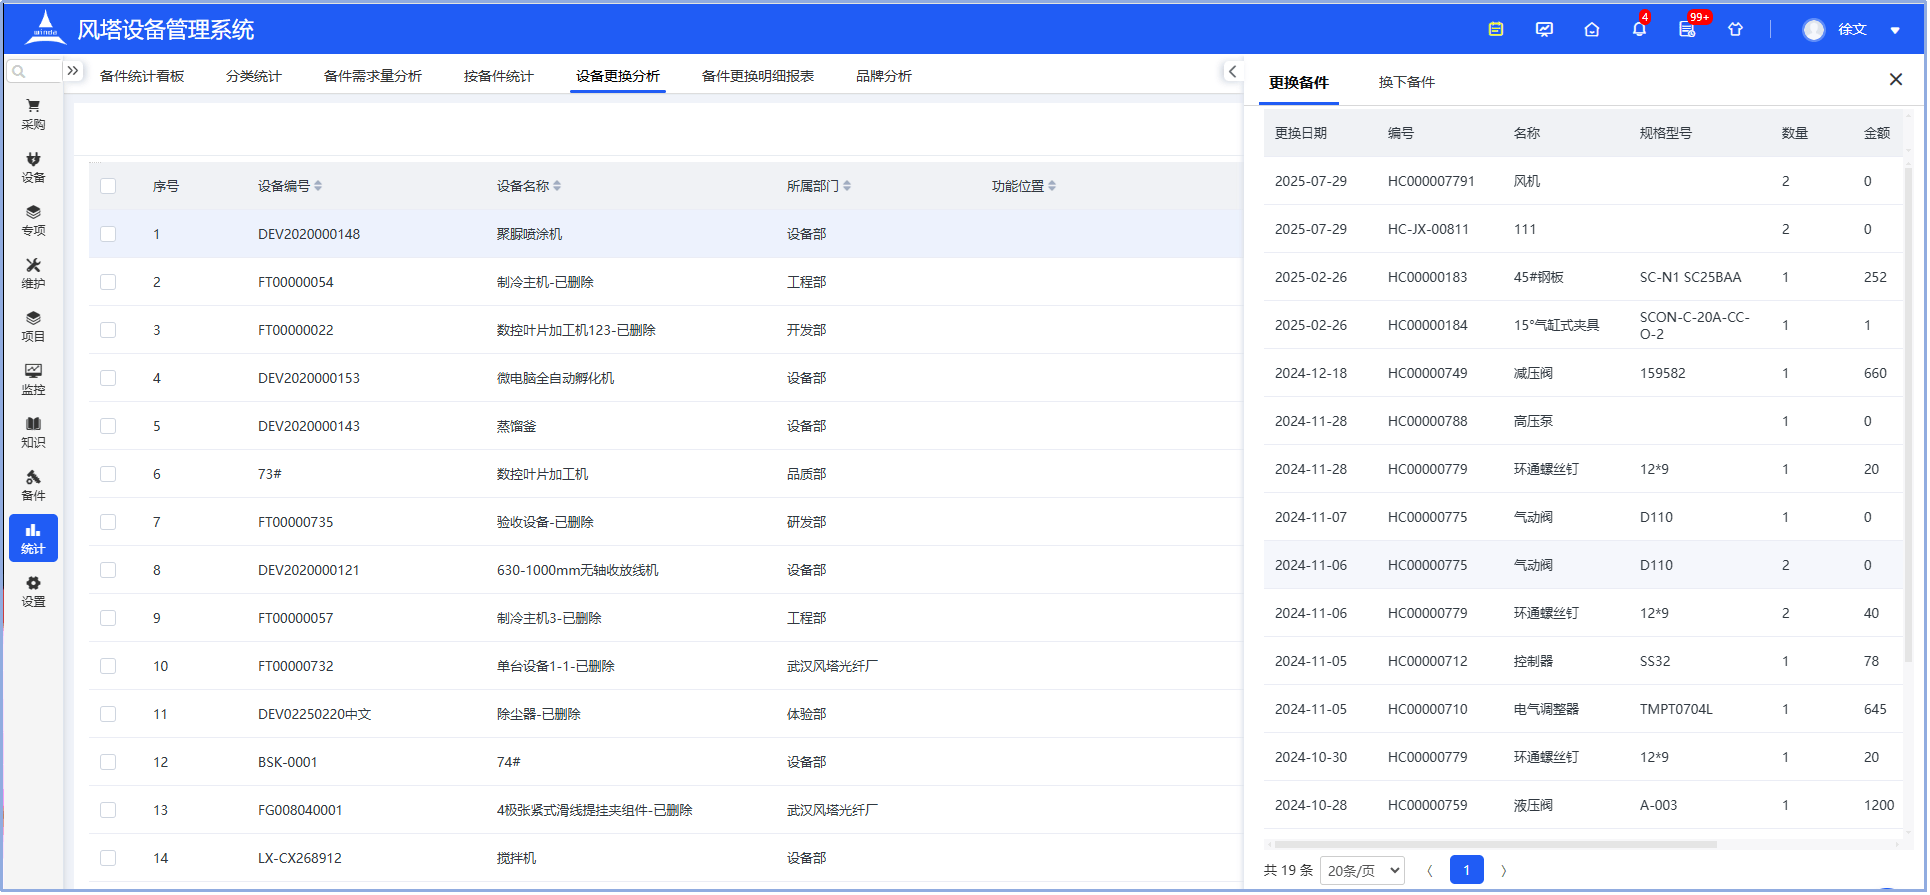Check the row for FT00000054
The height and width of the screenshot is (895, 1930).
108,282
